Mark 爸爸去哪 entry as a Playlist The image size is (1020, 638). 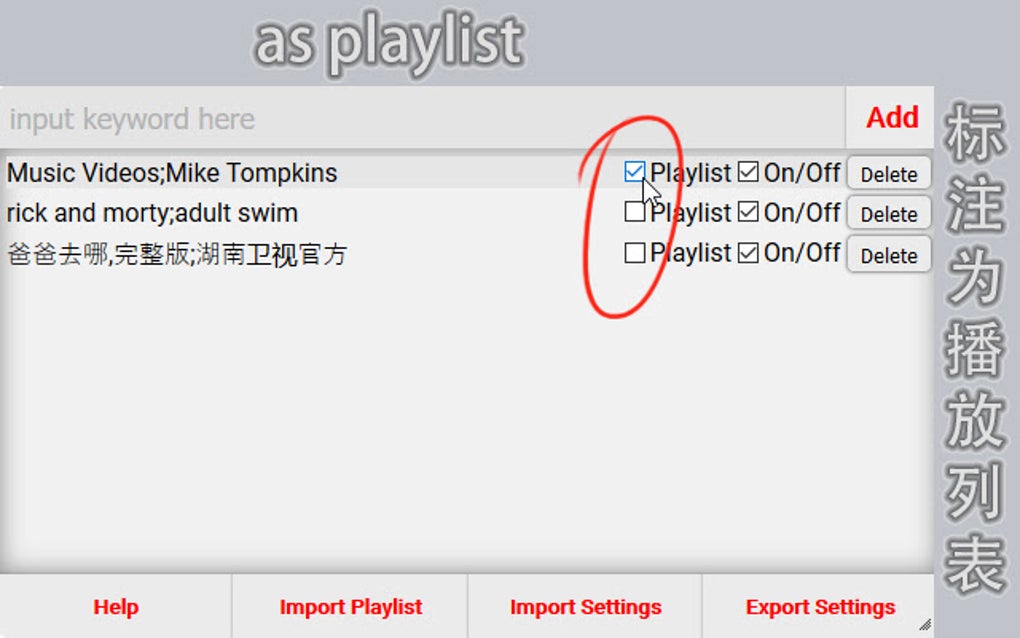(634, 254)
